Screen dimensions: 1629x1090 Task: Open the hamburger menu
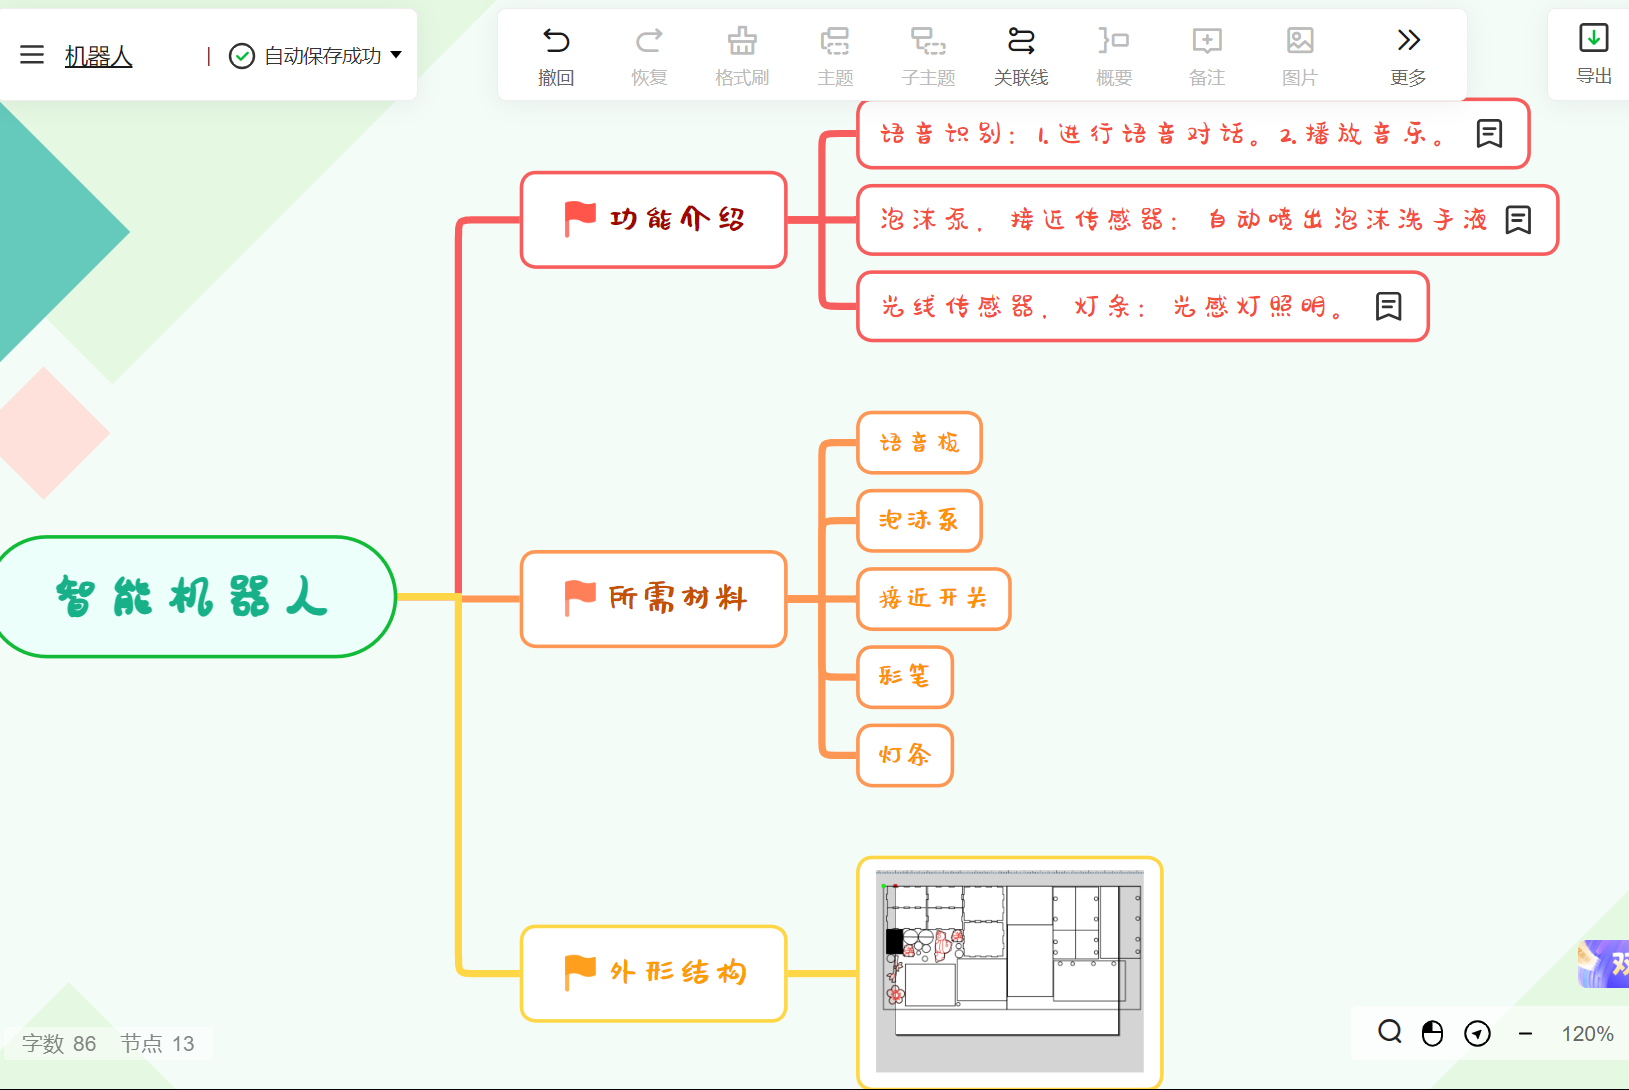coord(32,55)
